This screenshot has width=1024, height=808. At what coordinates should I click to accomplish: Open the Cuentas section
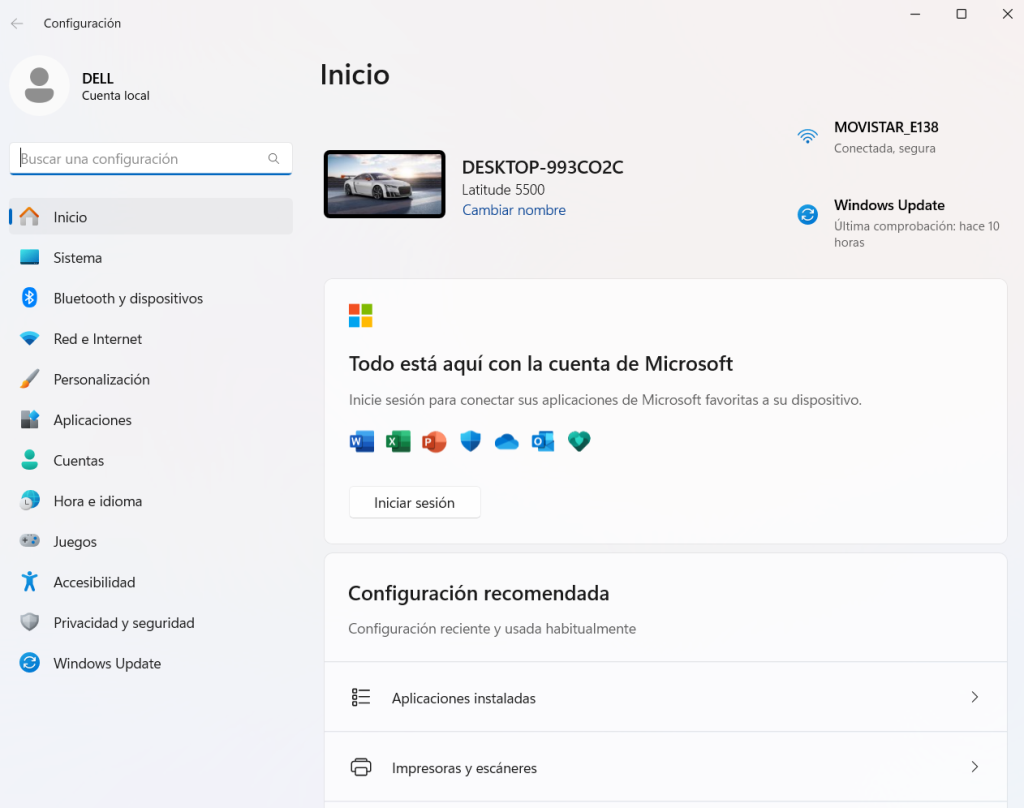tap(151, 460)
